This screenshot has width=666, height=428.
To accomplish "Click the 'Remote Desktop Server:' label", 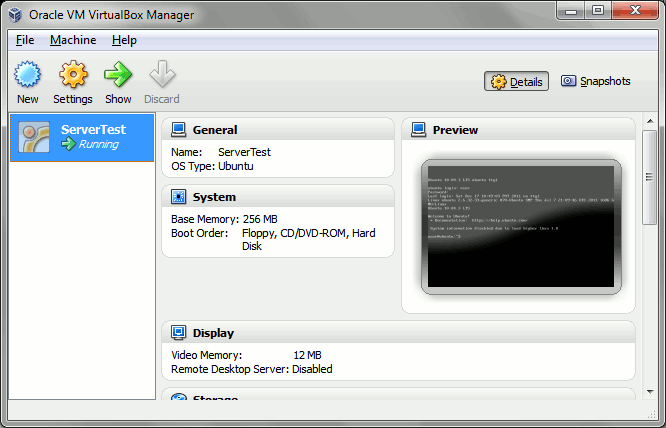I will pos(230,369).
